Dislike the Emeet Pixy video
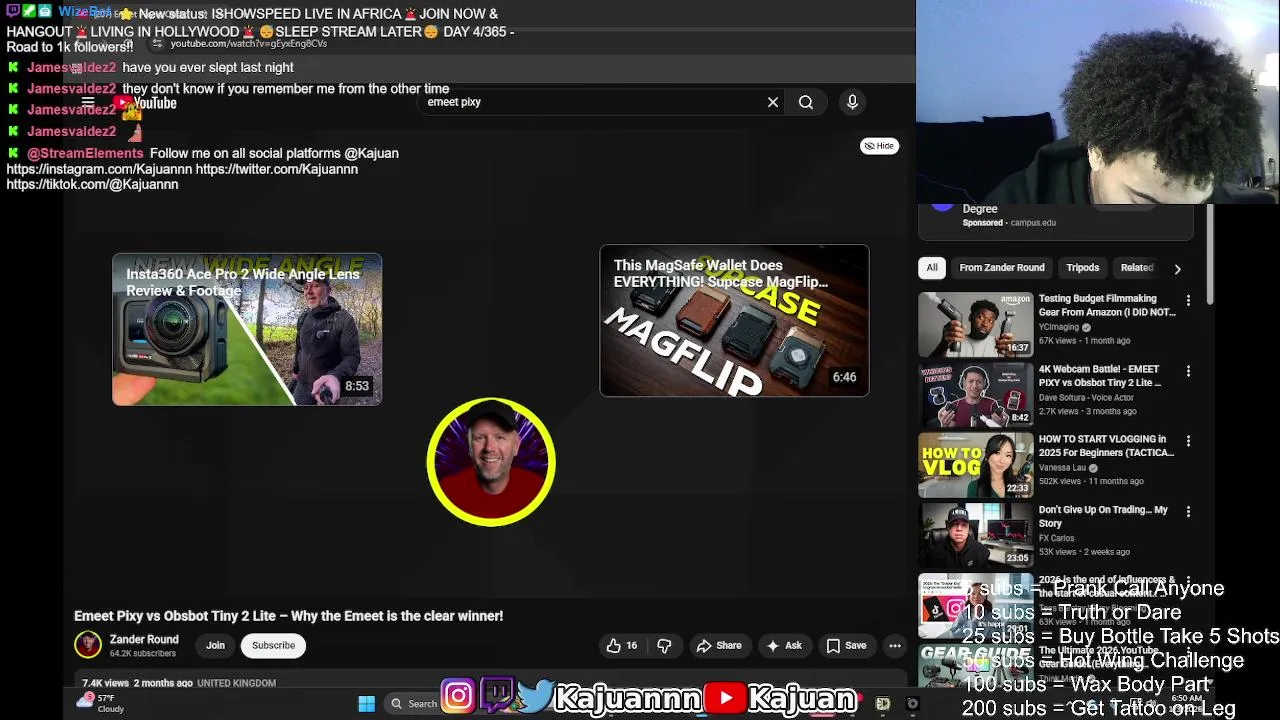 pyautogui.click(x=664, y=646)
